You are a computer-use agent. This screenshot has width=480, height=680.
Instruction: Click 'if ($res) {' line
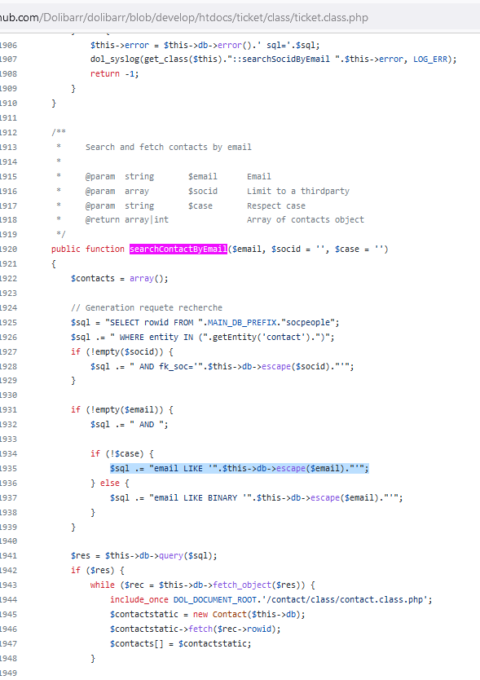98,570
